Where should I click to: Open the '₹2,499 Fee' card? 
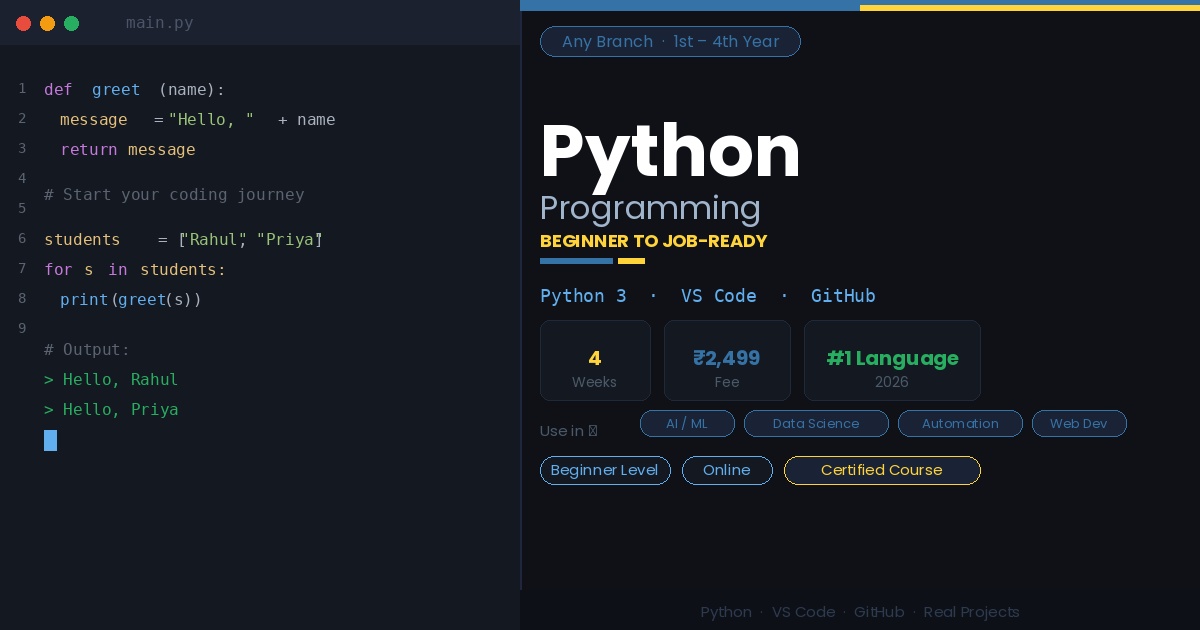tap(727, 360)
